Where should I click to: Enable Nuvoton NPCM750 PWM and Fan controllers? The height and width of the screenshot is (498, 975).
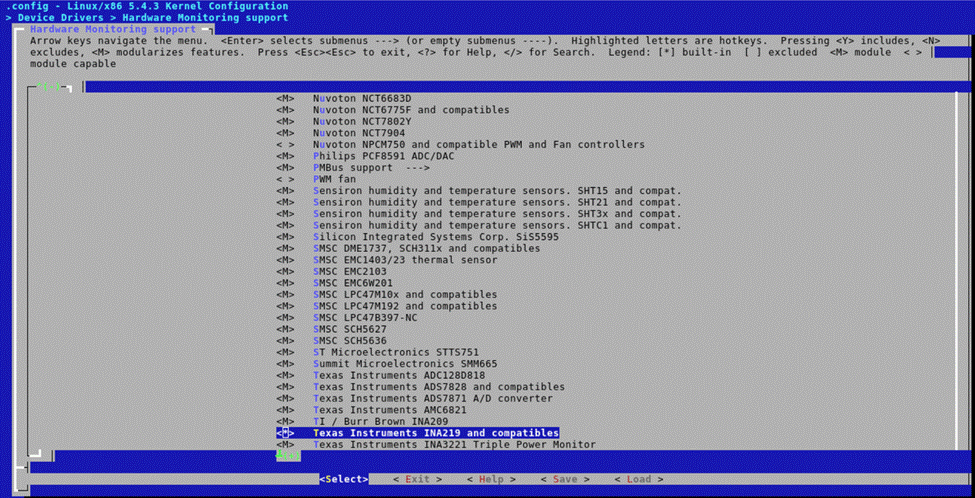click(x=285, y=144)
